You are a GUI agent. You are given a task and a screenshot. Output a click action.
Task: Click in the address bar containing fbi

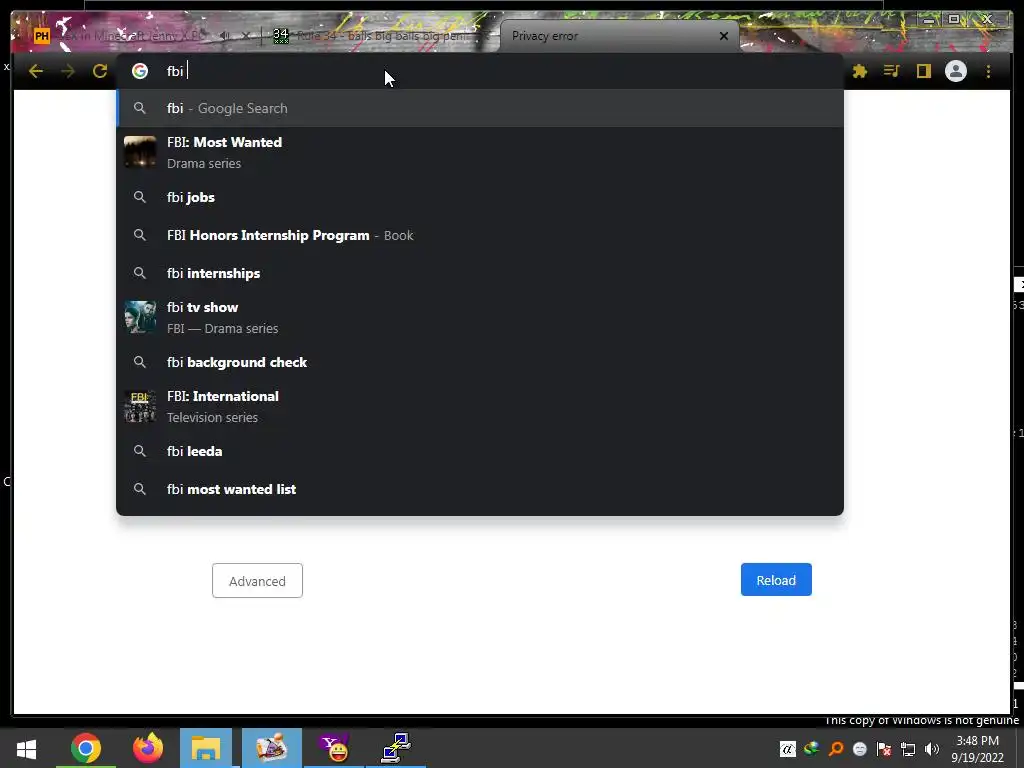tap(480, 71)
